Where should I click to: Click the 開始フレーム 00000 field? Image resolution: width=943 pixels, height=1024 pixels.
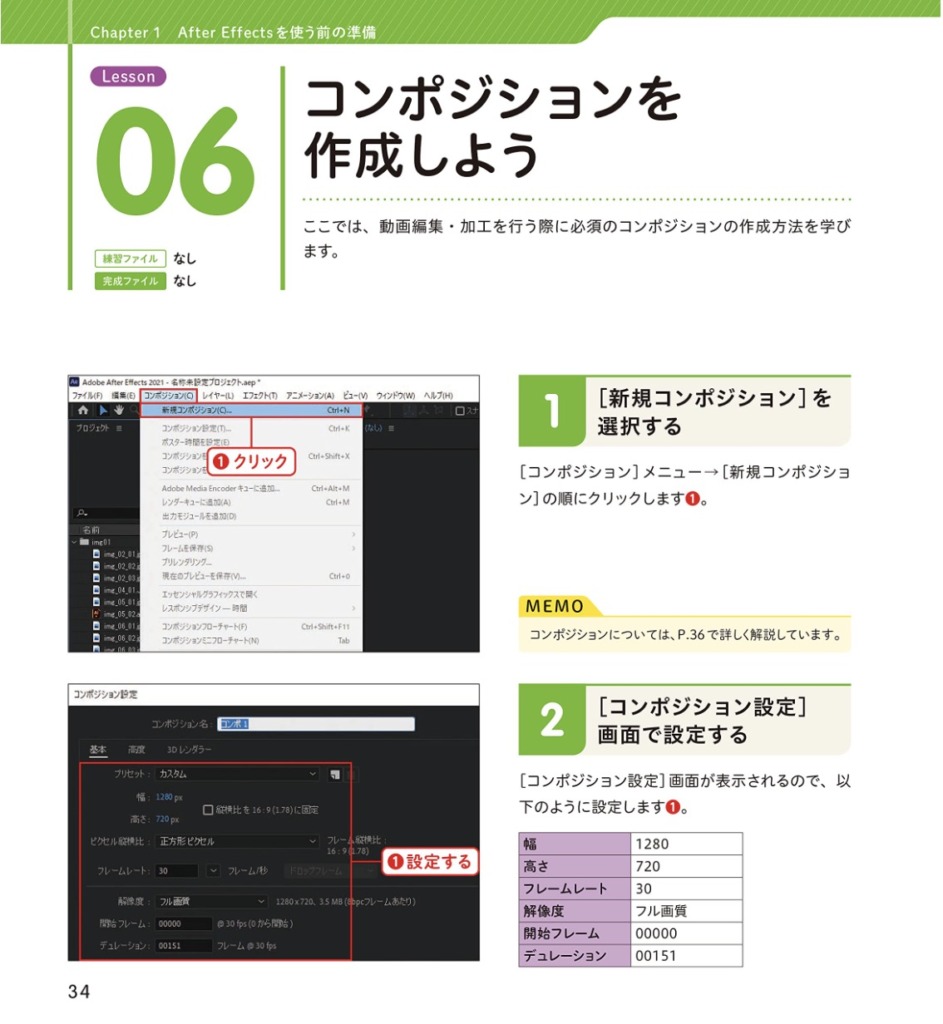[184, 923]
